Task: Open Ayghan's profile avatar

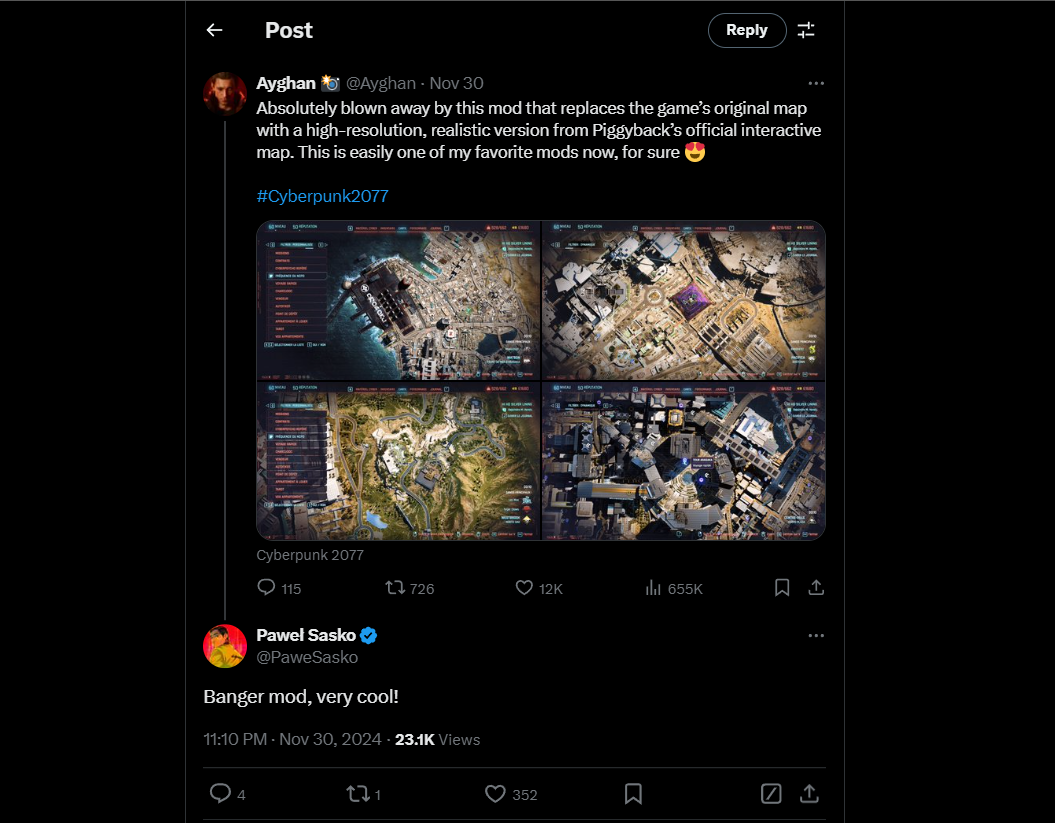Action: [x=225, y=94]
